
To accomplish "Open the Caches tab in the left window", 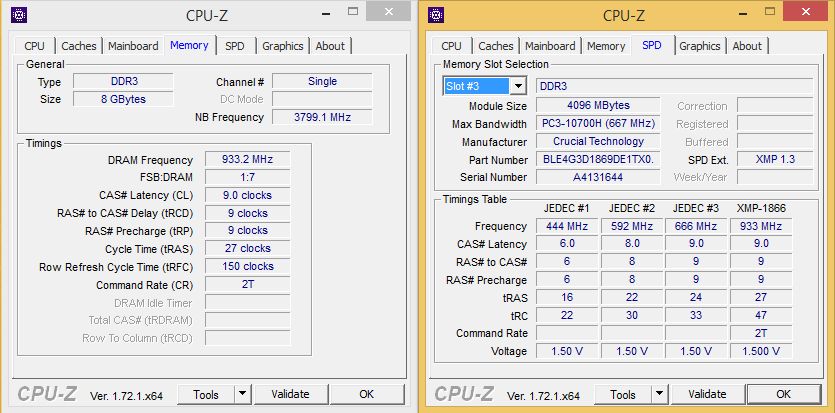I will point(78,46).
